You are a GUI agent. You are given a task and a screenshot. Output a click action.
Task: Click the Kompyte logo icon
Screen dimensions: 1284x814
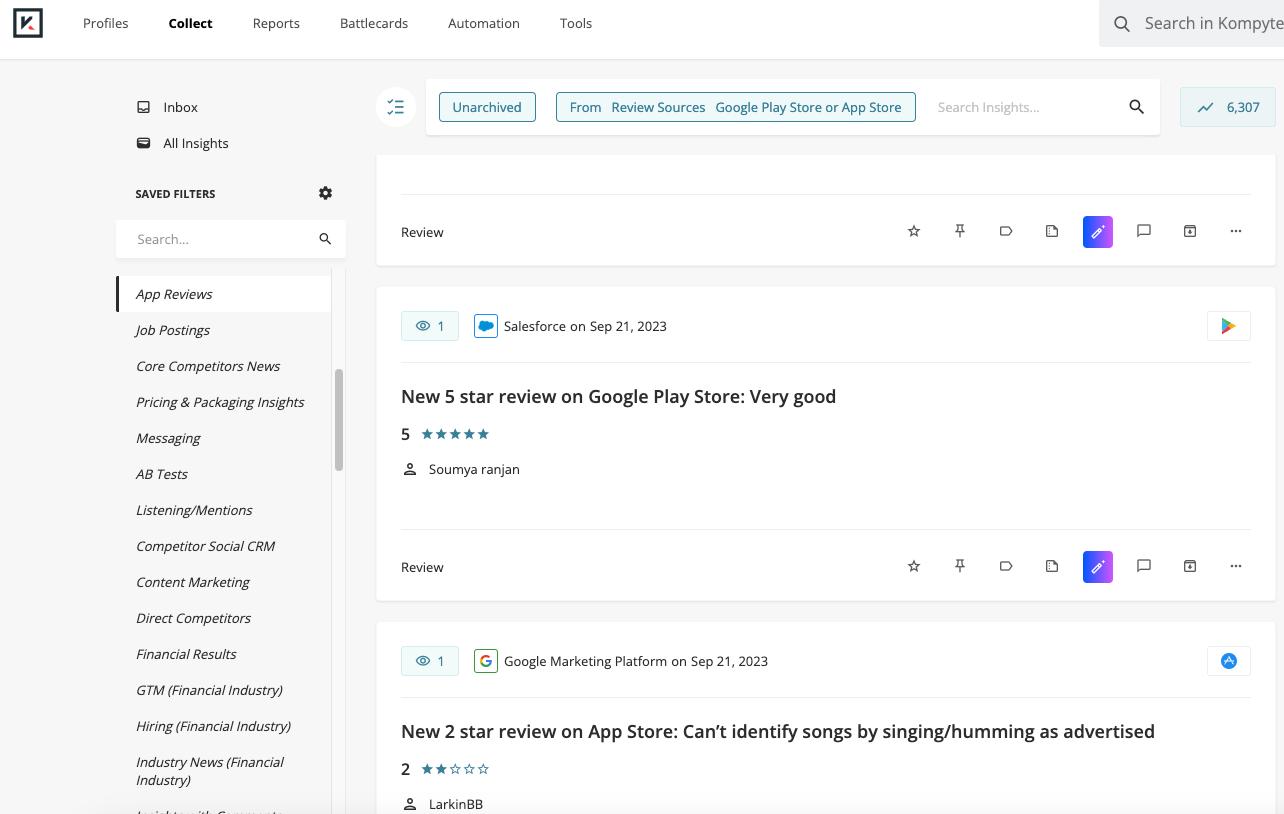(x=28, y=23)
